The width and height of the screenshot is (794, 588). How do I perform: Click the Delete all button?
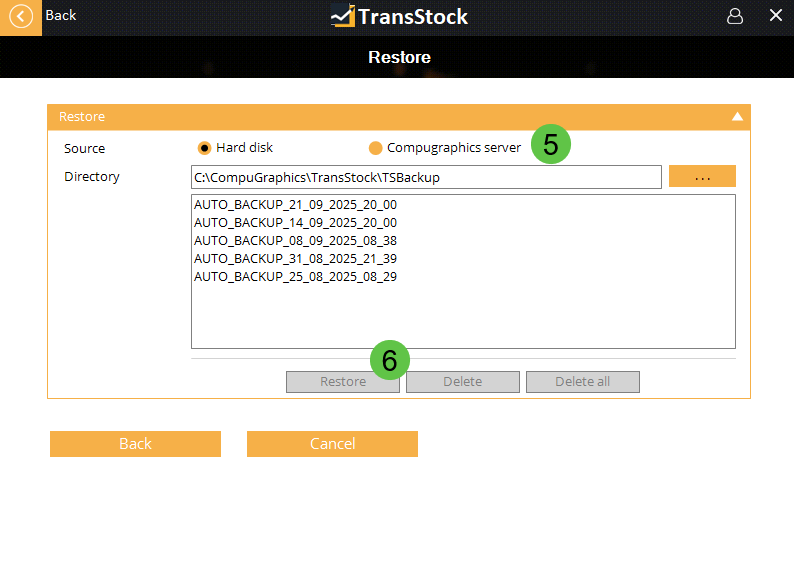pos(582,382)
